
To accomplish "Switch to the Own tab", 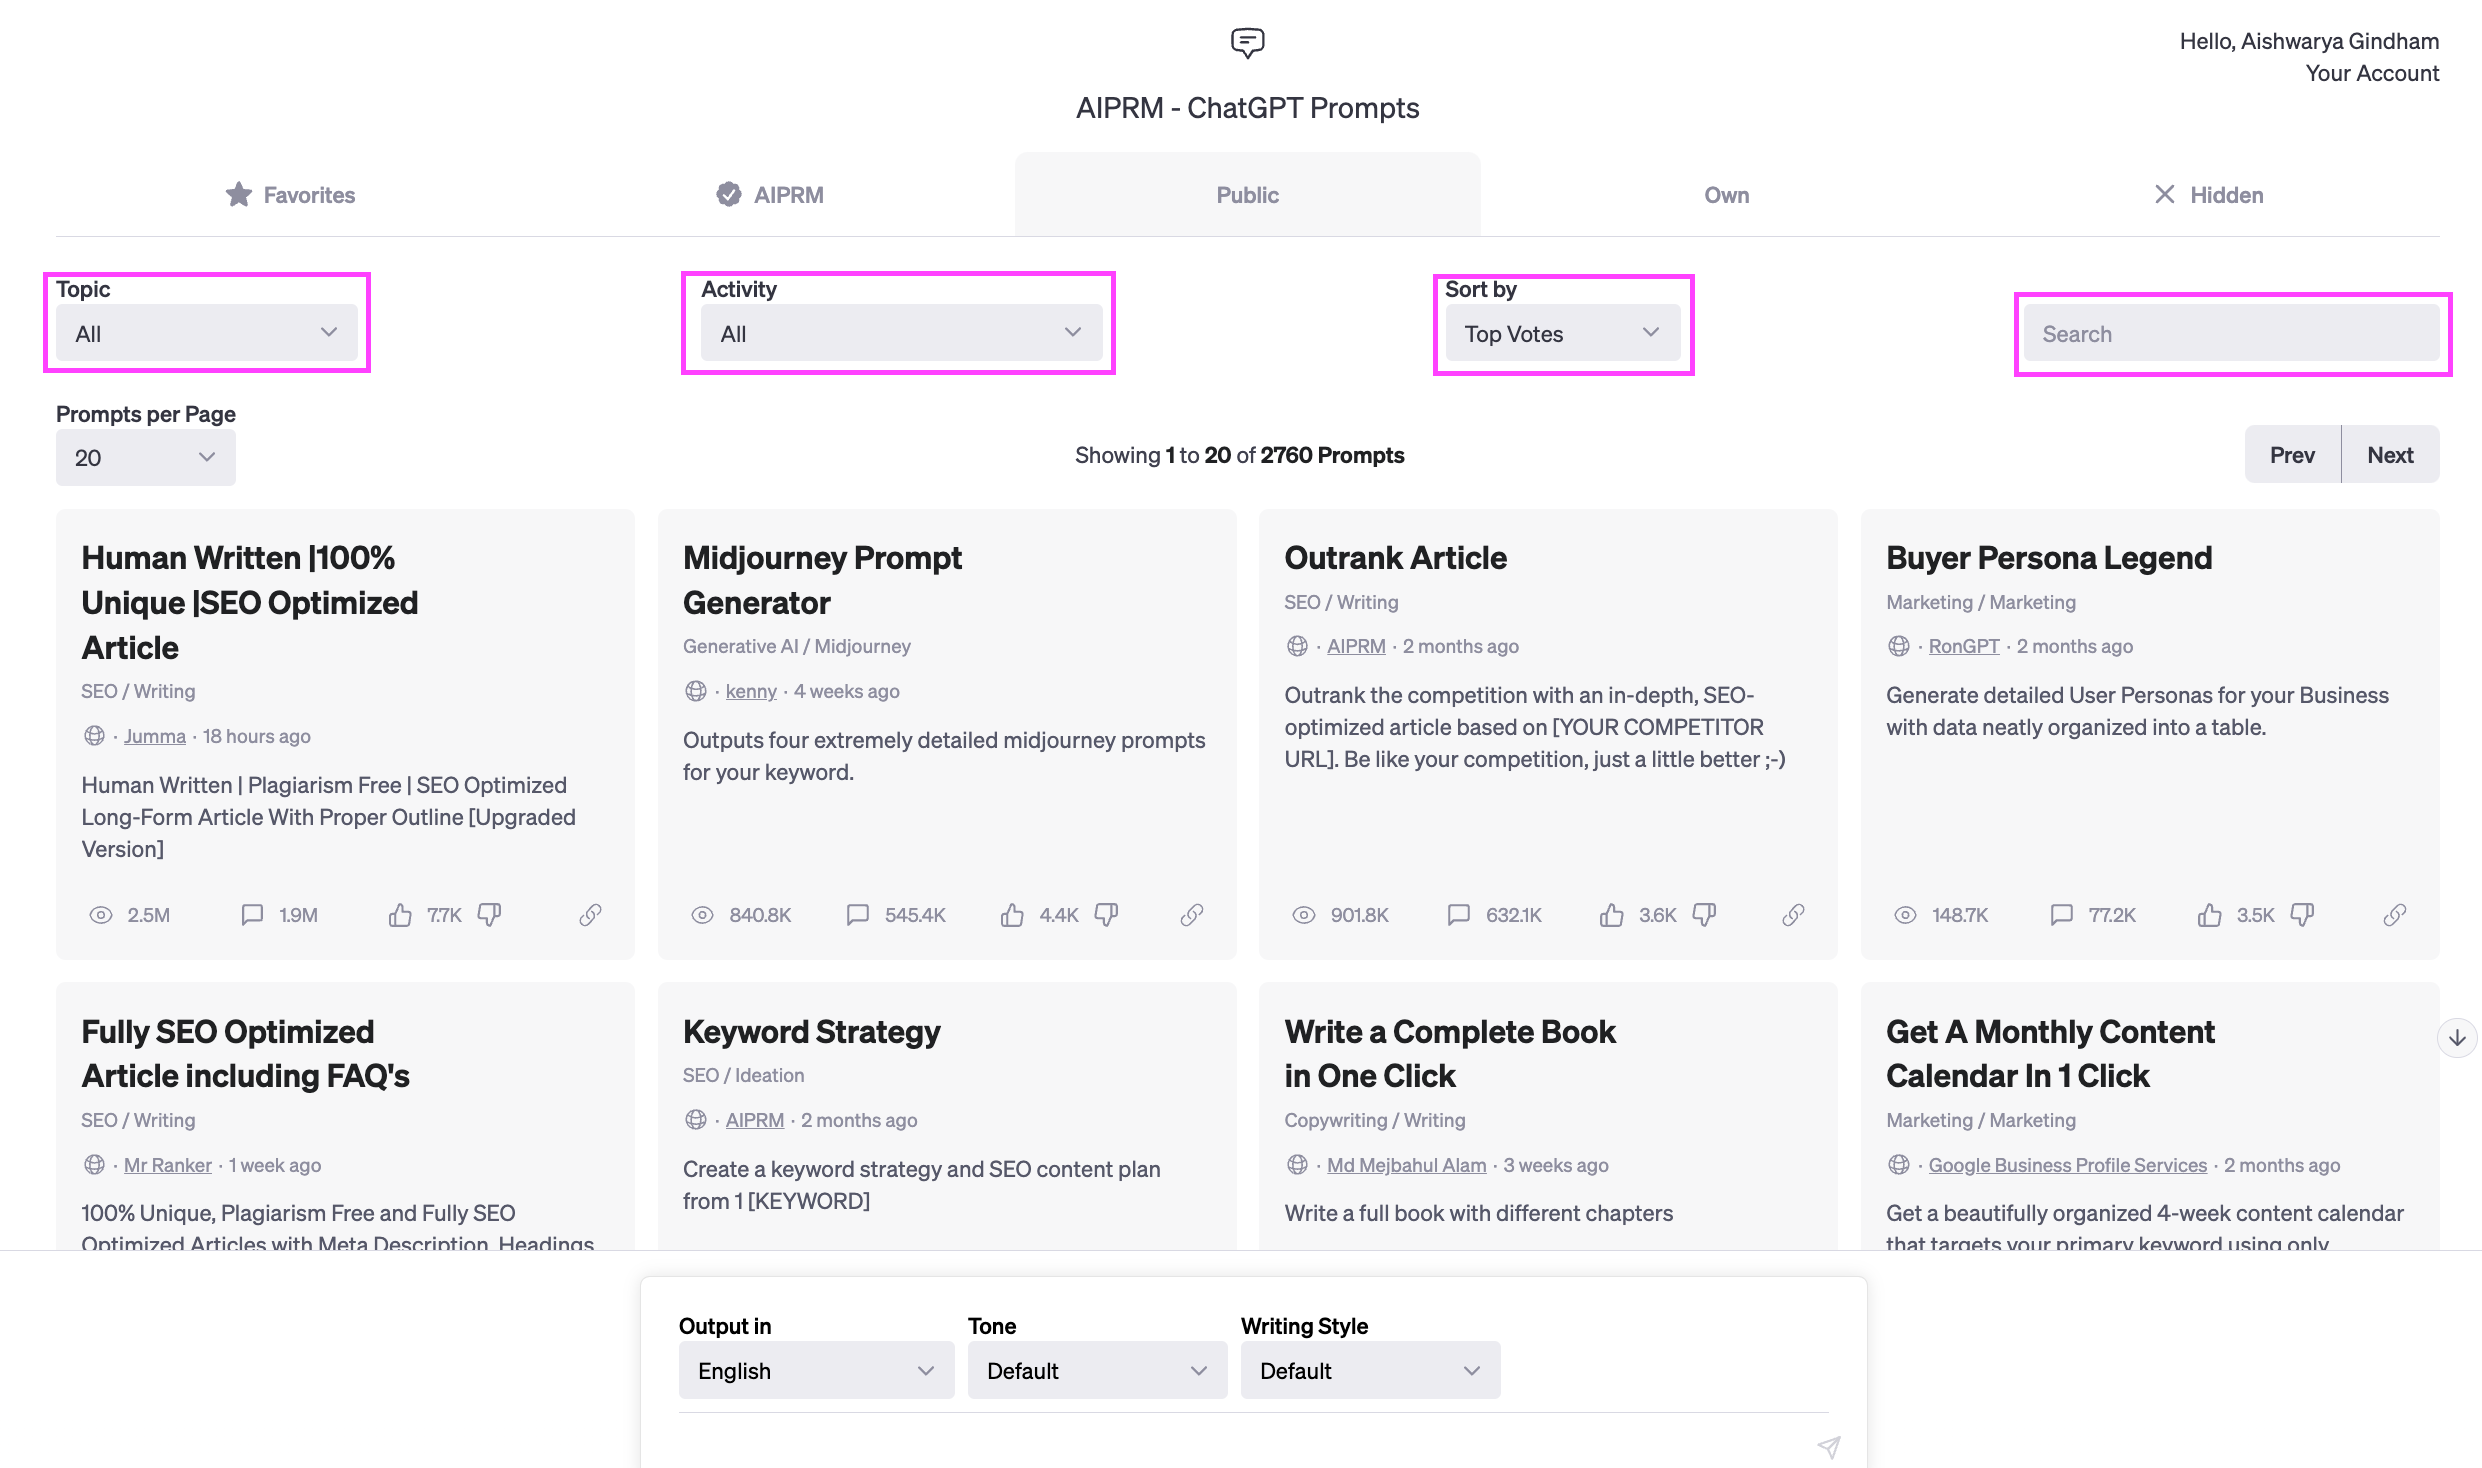I will [x=1726, y=194].
